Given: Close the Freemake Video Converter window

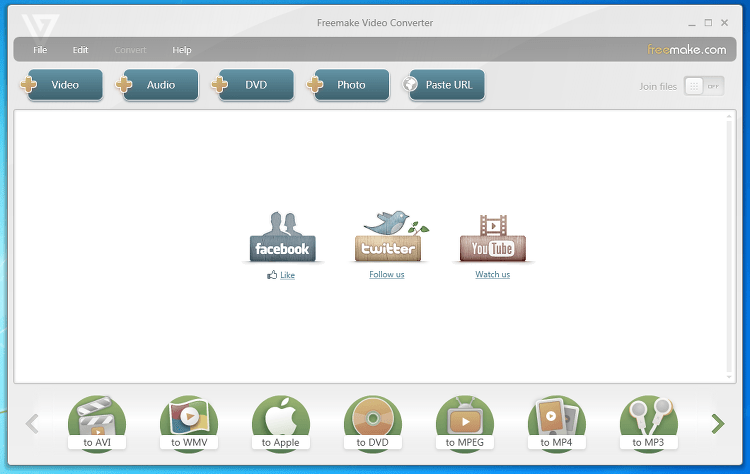Looking at the screenshot, I should click(725, 22).
